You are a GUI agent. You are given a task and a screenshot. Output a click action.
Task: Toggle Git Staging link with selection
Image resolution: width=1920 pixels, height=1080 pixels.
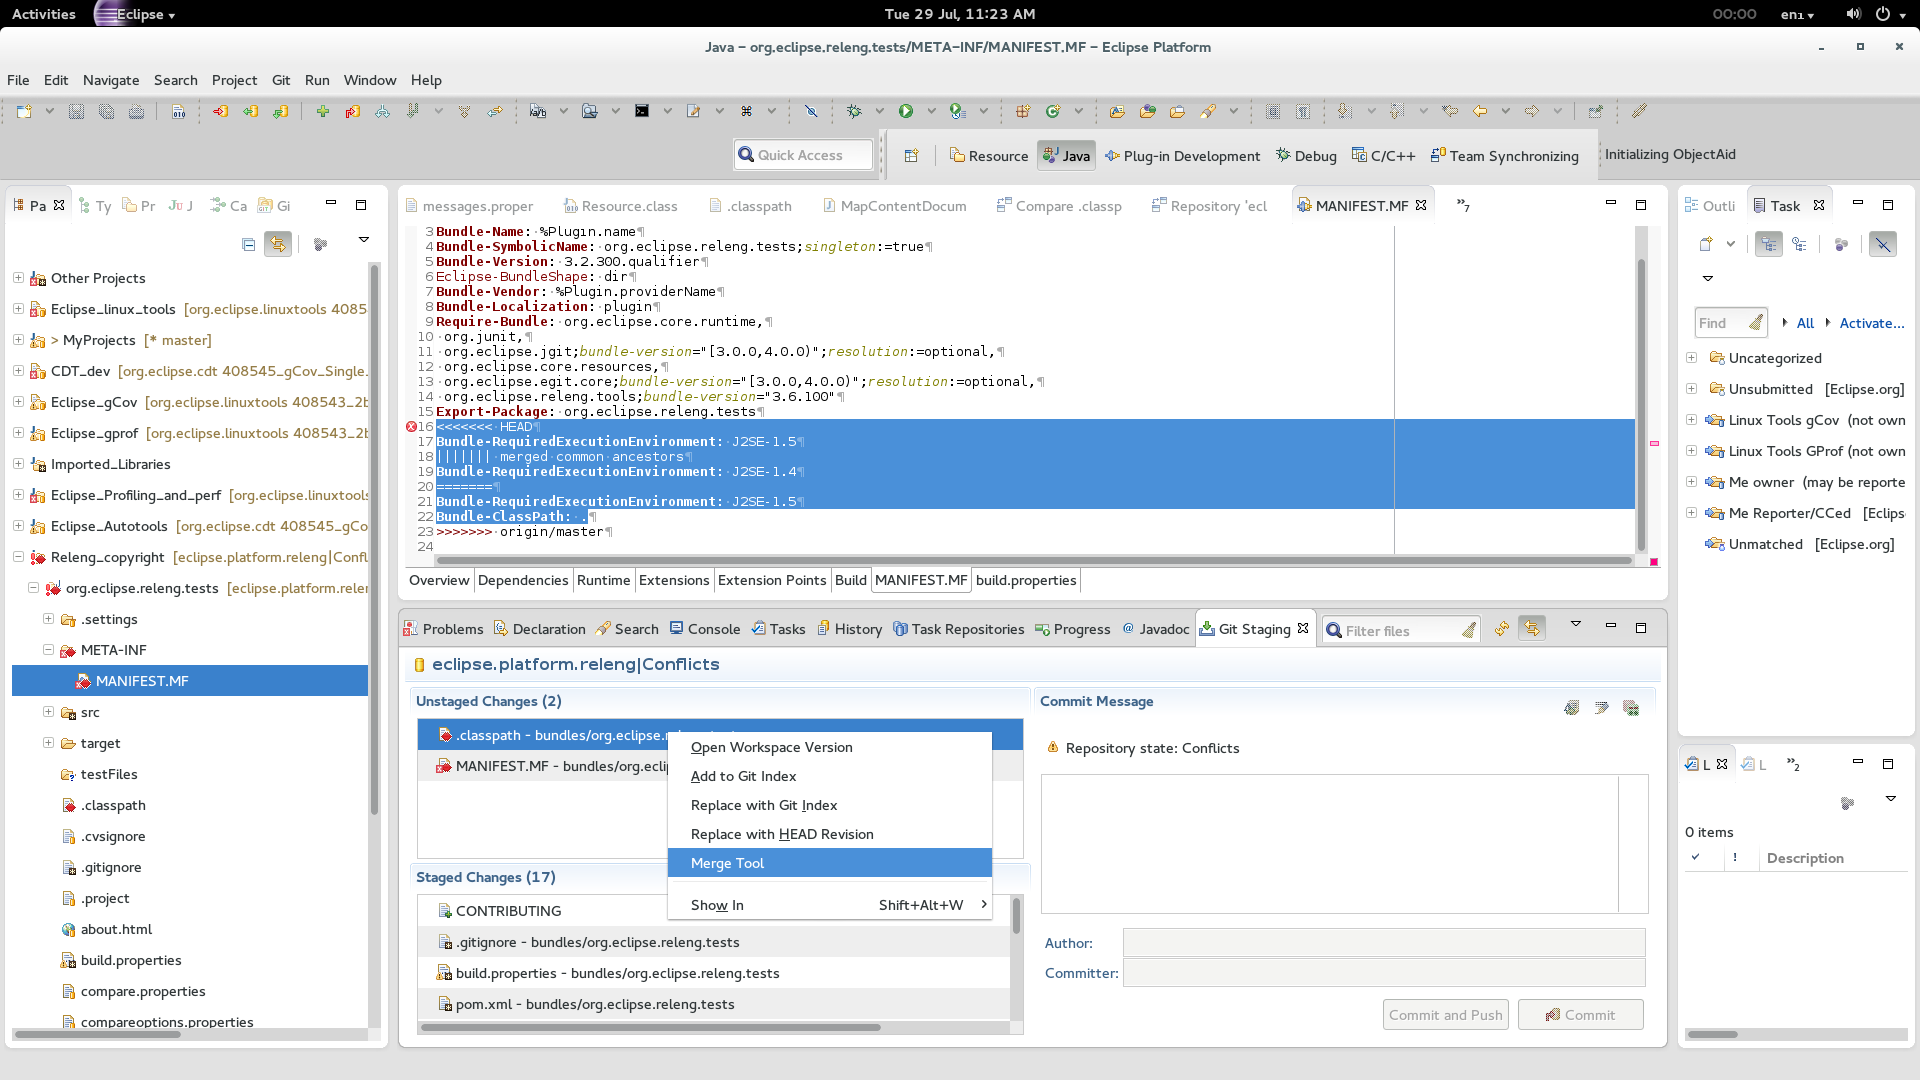click(x=1531, y=629)
